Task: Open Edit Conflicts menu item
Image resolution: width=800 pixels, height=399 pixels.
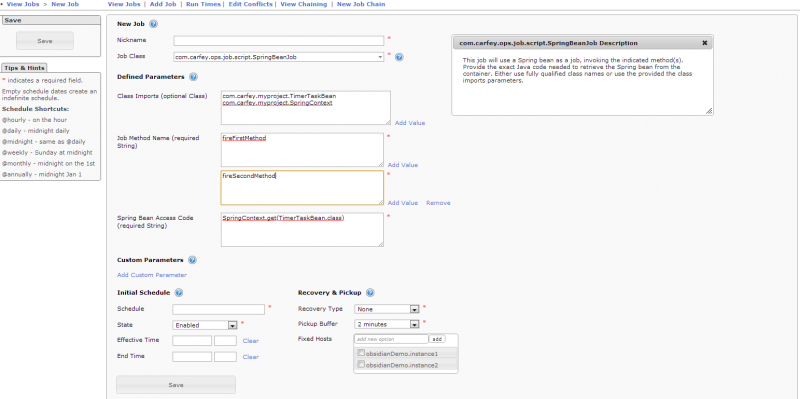Action: pos(251,4)
